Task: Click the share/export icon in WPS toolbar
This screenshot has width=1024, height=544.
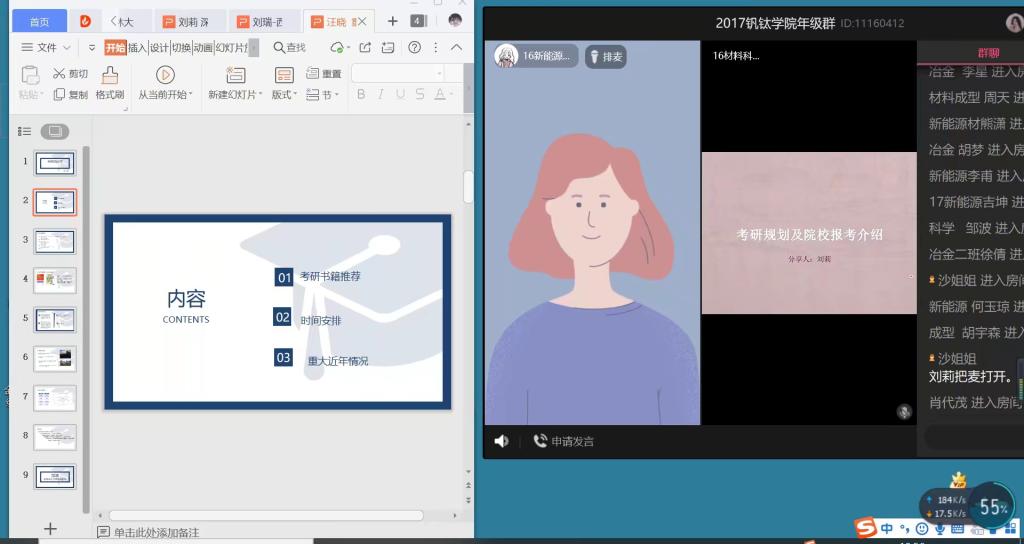Action: click(364, 47)
